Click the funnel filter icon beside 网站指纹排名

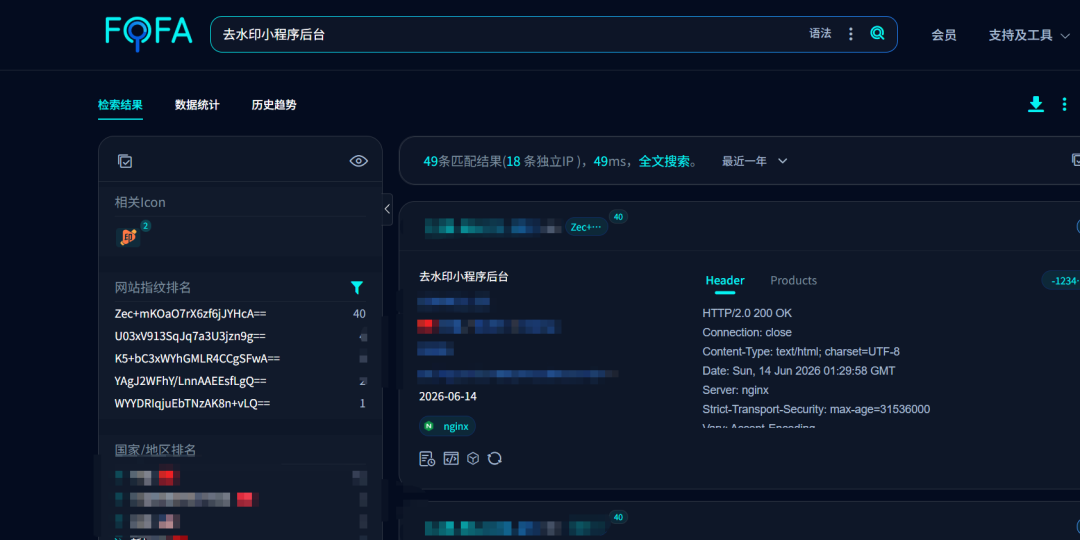click(x=356, y=288)
